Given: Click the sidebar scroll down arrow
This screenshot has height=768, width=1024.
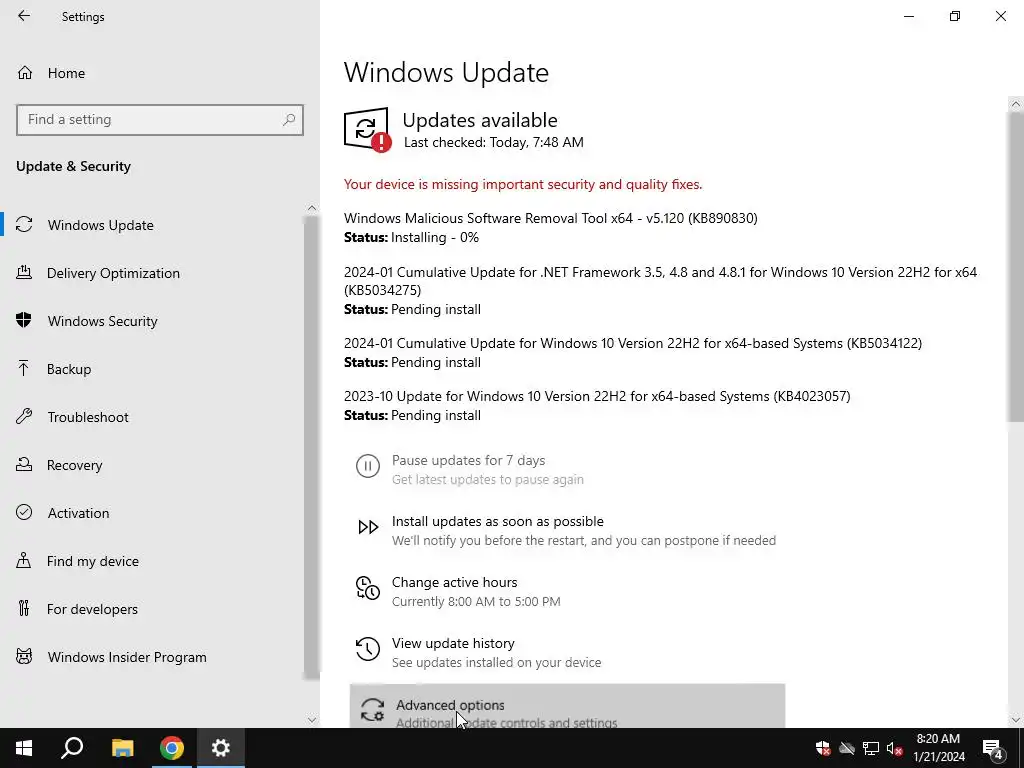Looking at the screenshot, I should tap(312, 720).
